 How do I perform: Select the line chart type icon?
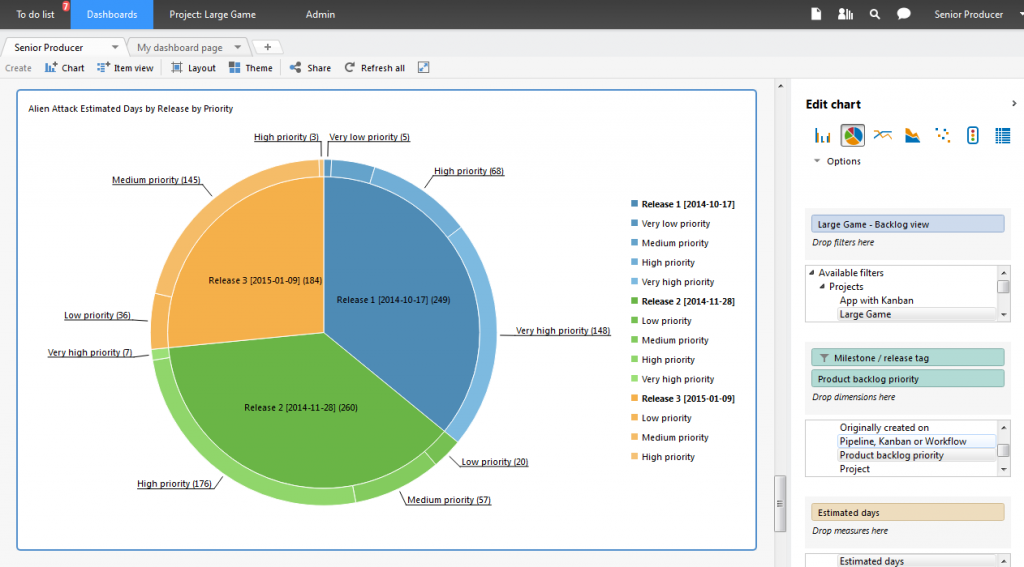point(882,136)
